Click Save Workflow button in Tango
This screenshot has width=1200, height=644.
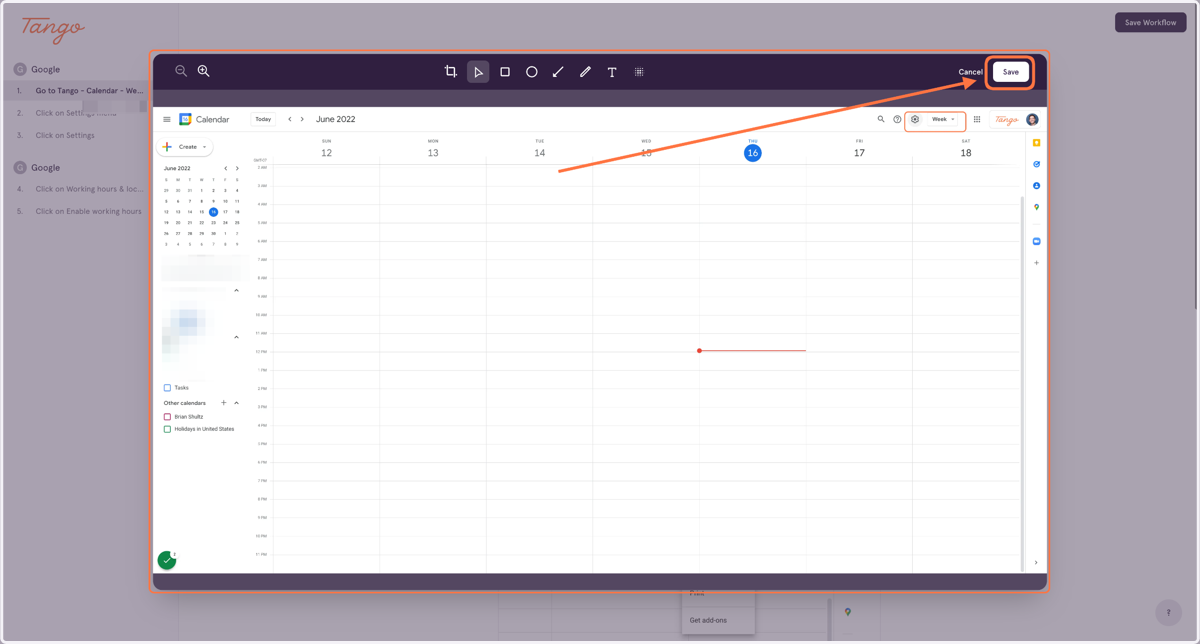[1150, 22]
